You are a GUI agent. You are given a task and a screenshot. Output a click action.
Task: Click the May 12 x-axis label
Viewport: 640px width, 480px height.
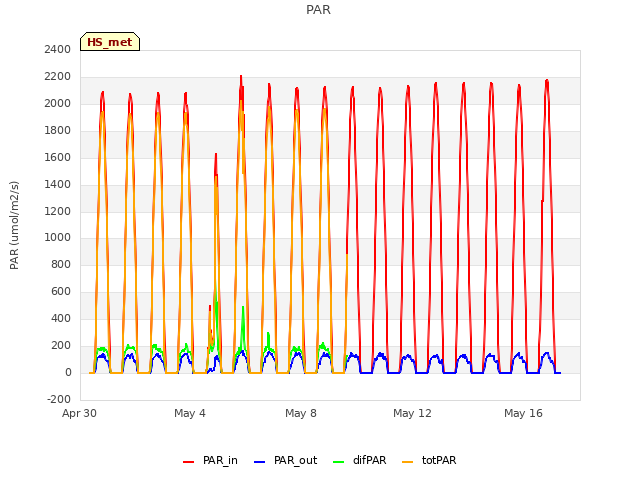coord(412,413)
